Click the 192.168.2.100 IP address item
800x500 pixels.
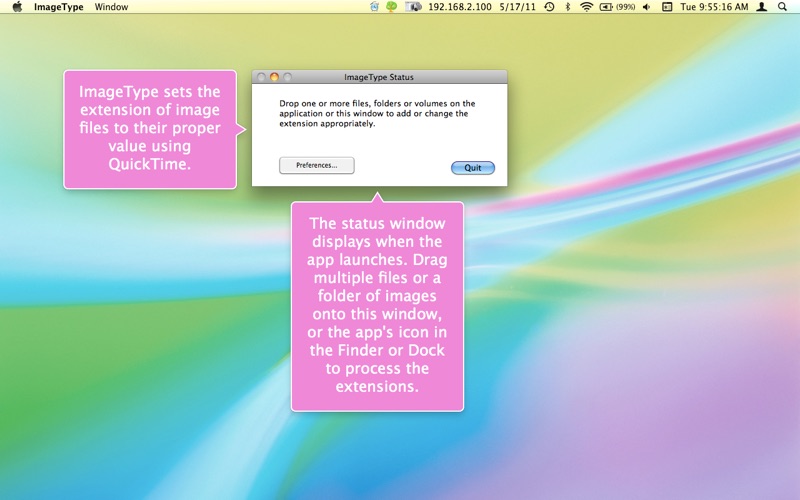click(x=460, y=7)
